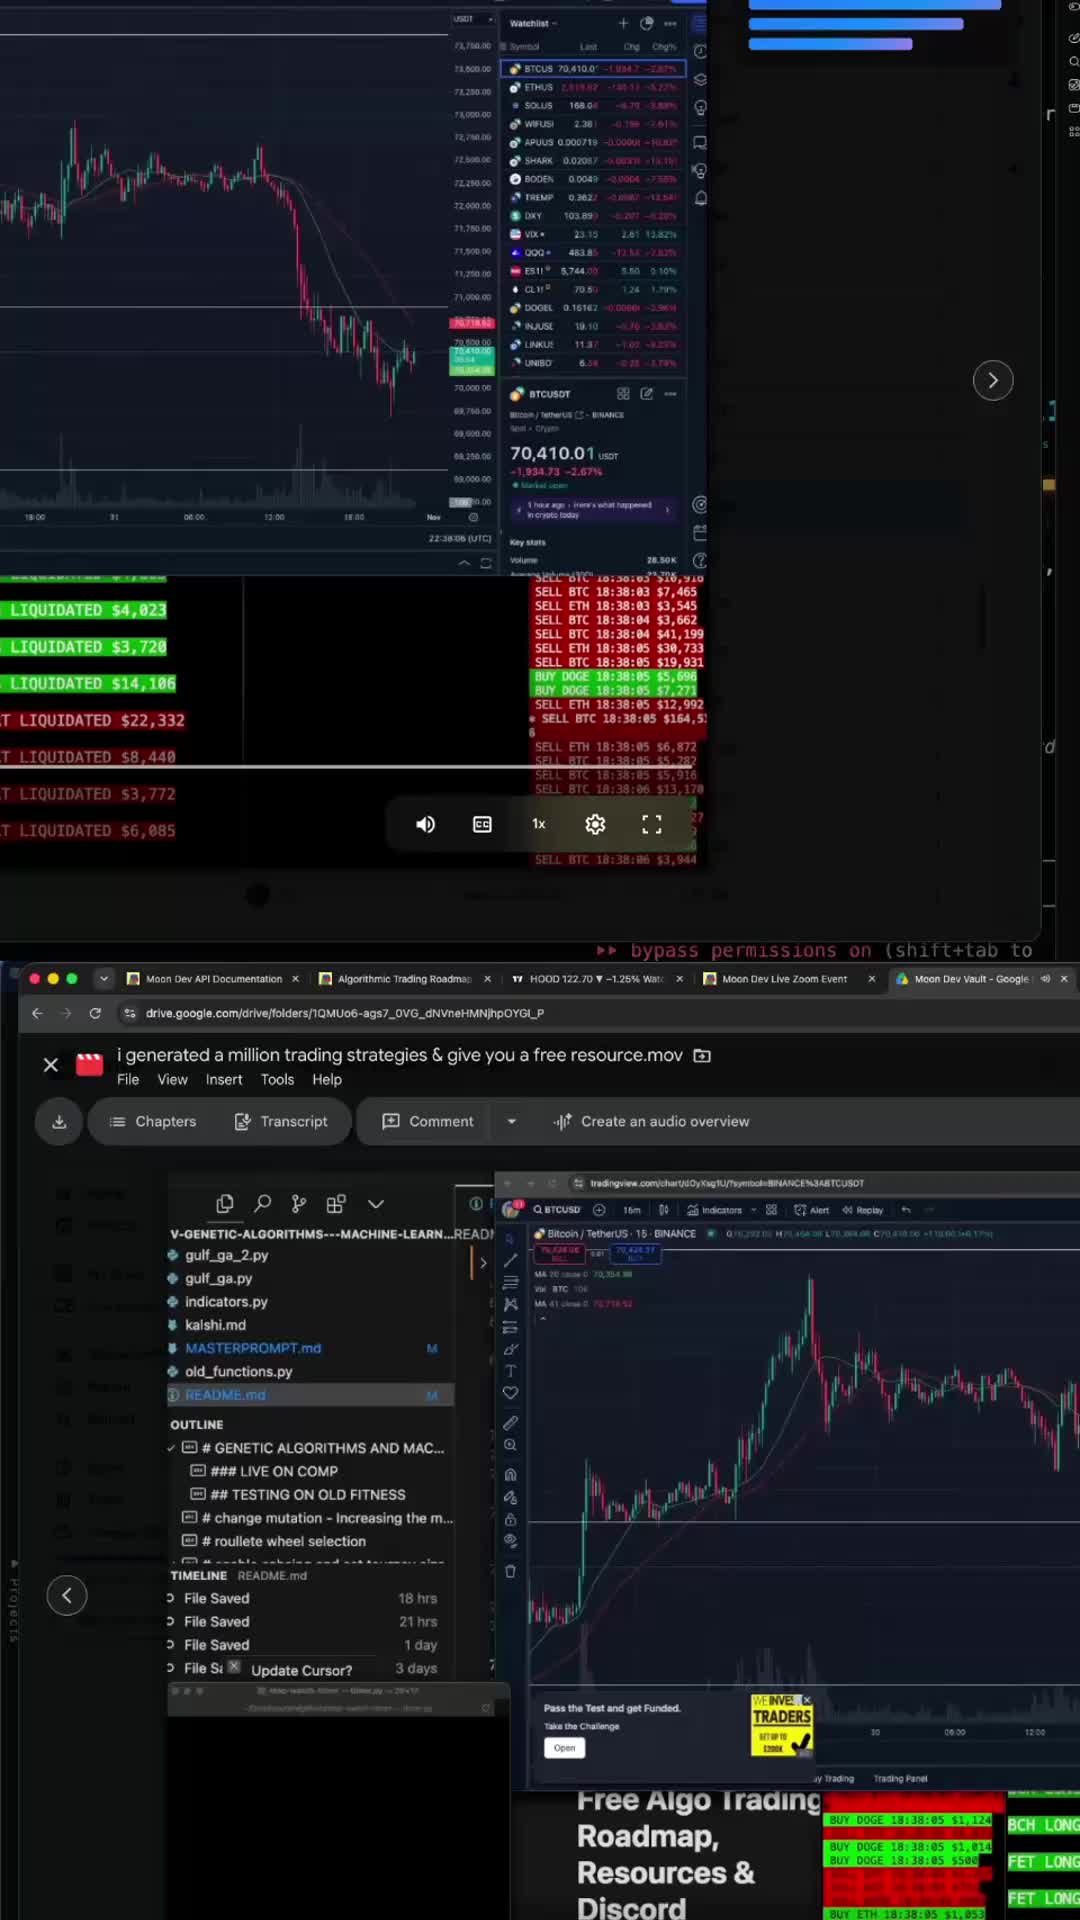Open the File menu
1080x1920 pixels.
(x=128, y=1080)
